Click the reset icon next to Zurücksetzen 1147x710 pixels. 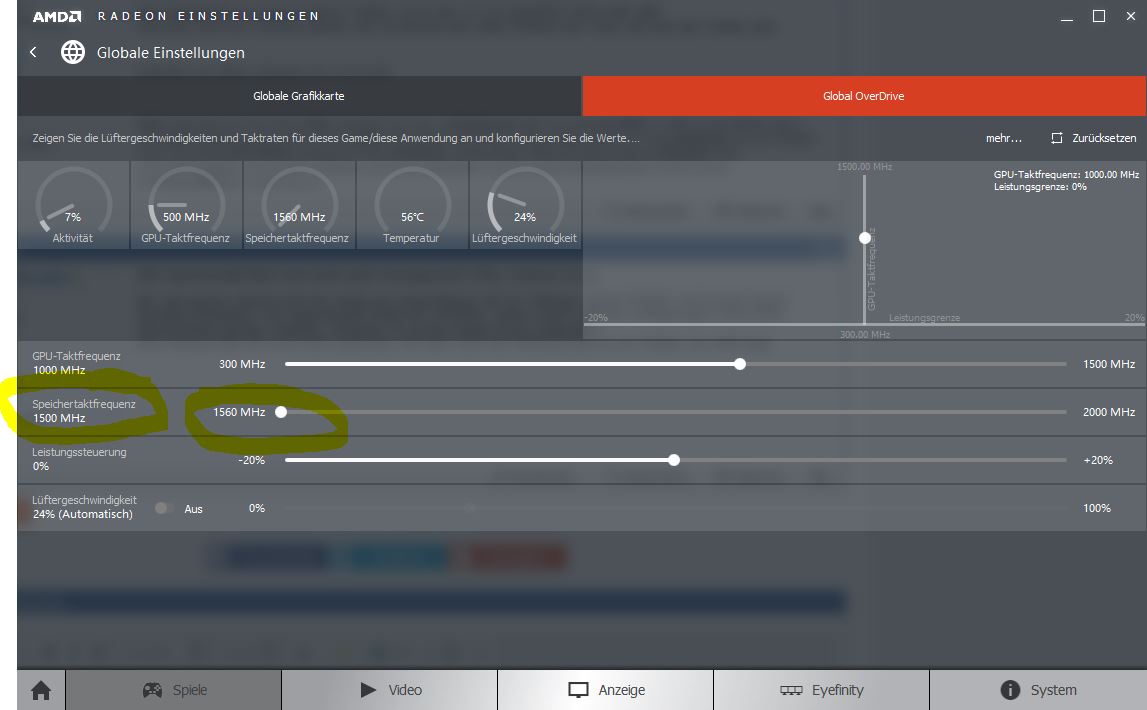(1056, 137)
